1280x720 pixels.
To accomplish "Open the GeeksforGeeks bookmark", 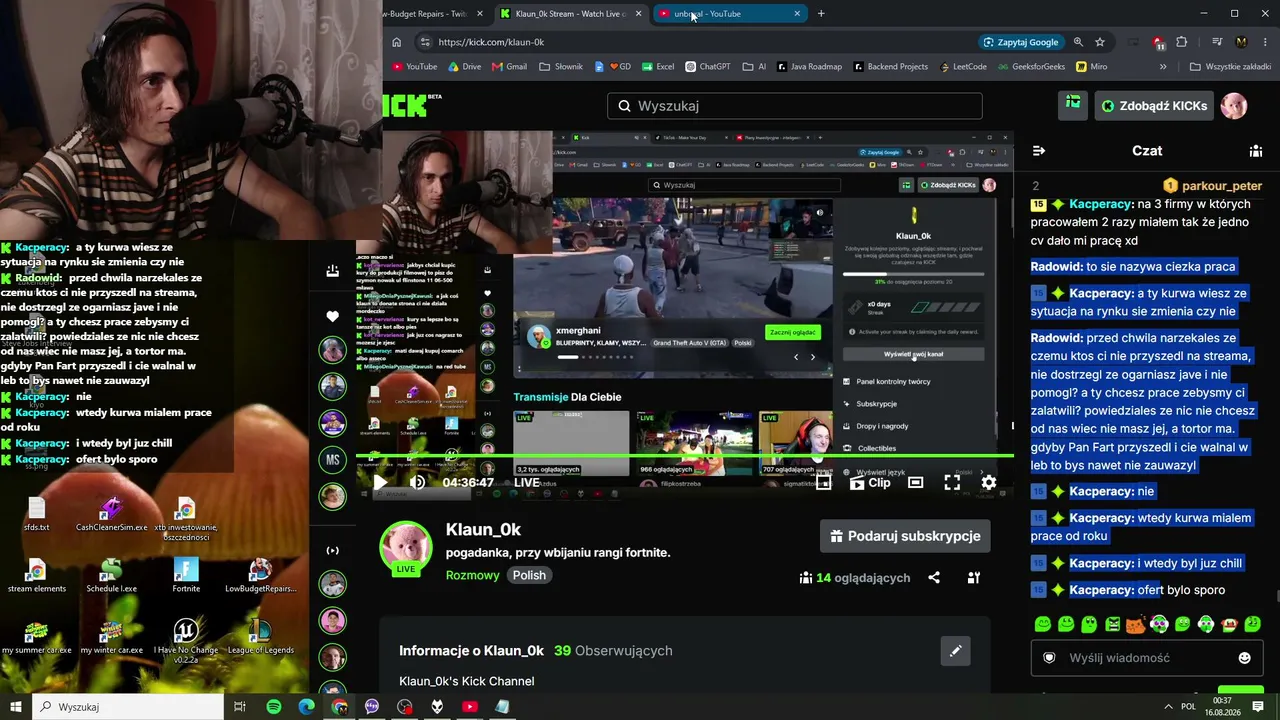I will pyautogui.click(x=1030, y=67).
